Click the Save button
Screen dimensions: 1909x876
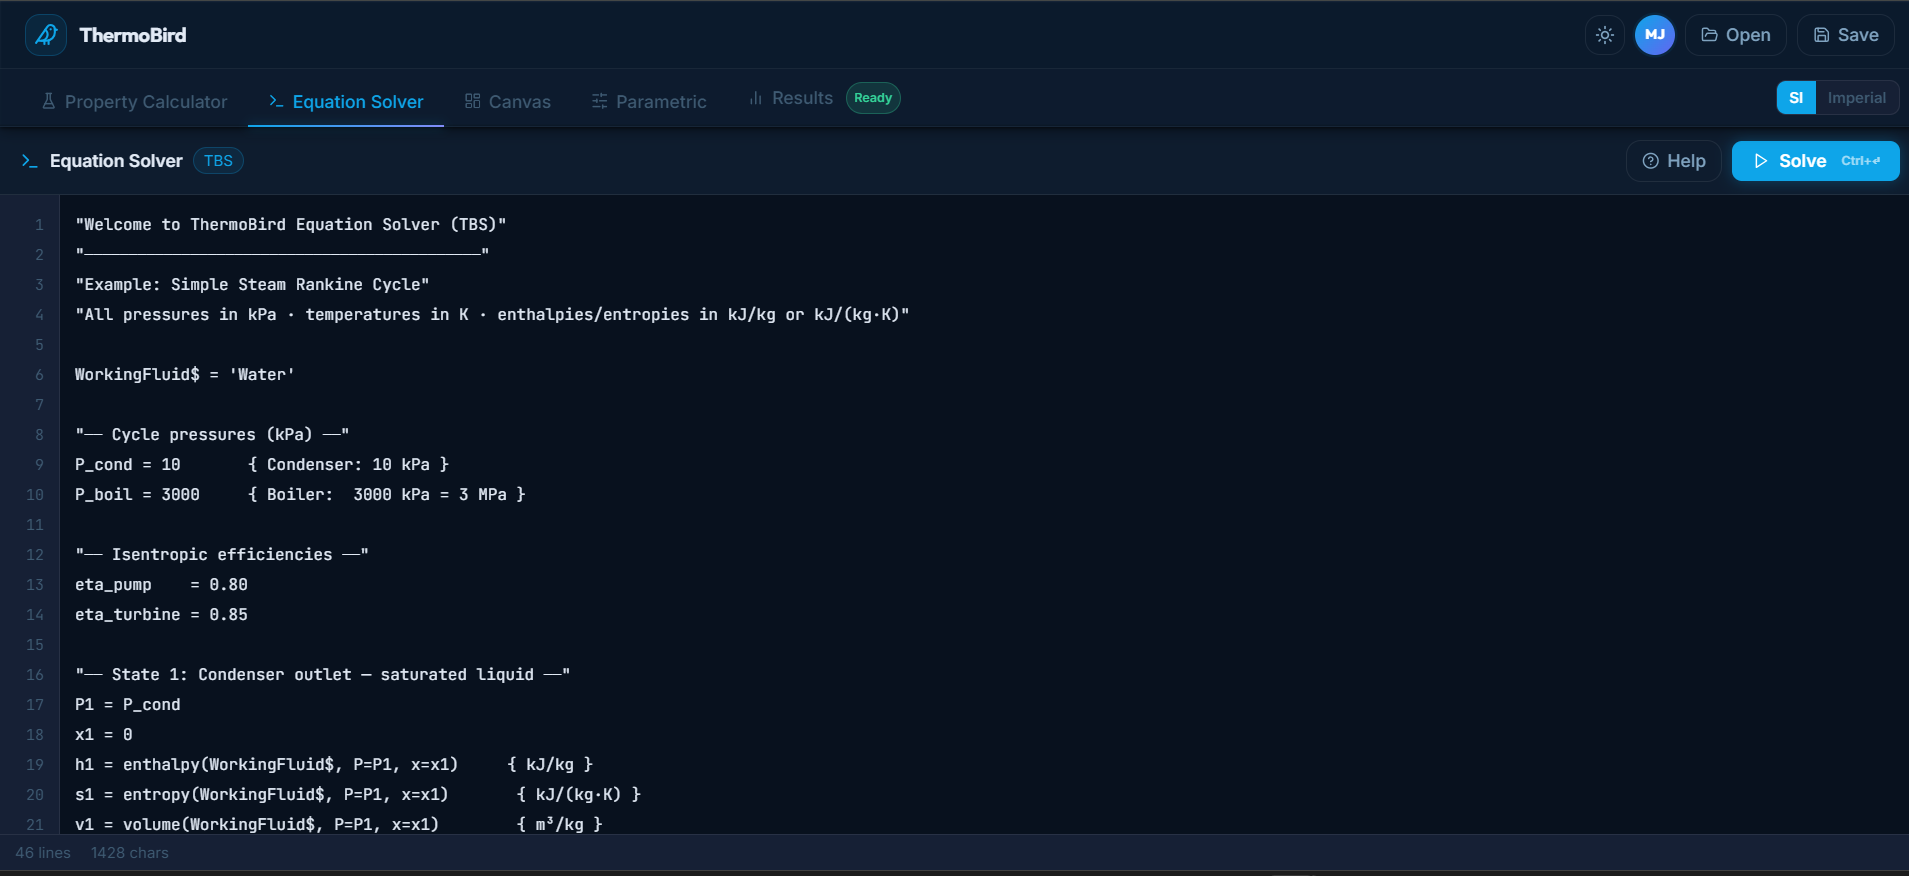coord(1846,35)
